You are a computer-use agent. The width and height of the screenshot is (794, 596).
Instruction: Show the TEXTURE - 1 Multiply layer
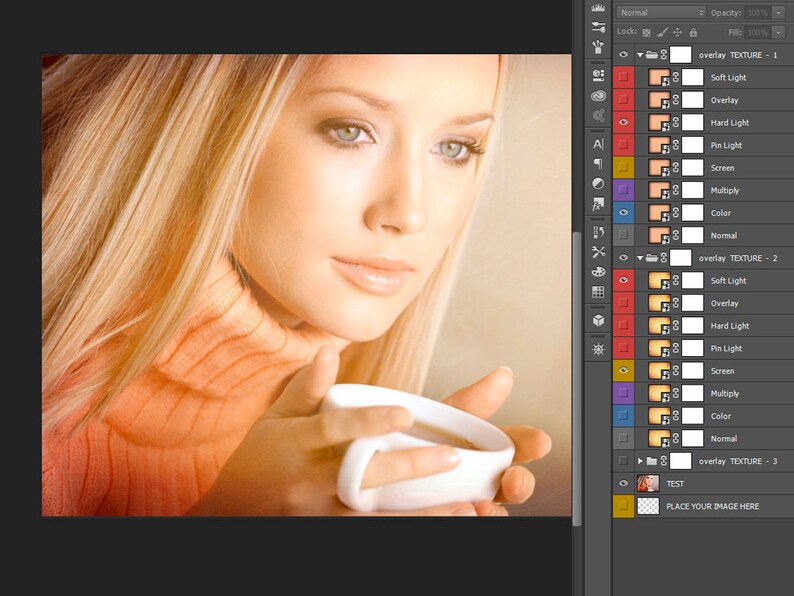(x=623, y=190)
